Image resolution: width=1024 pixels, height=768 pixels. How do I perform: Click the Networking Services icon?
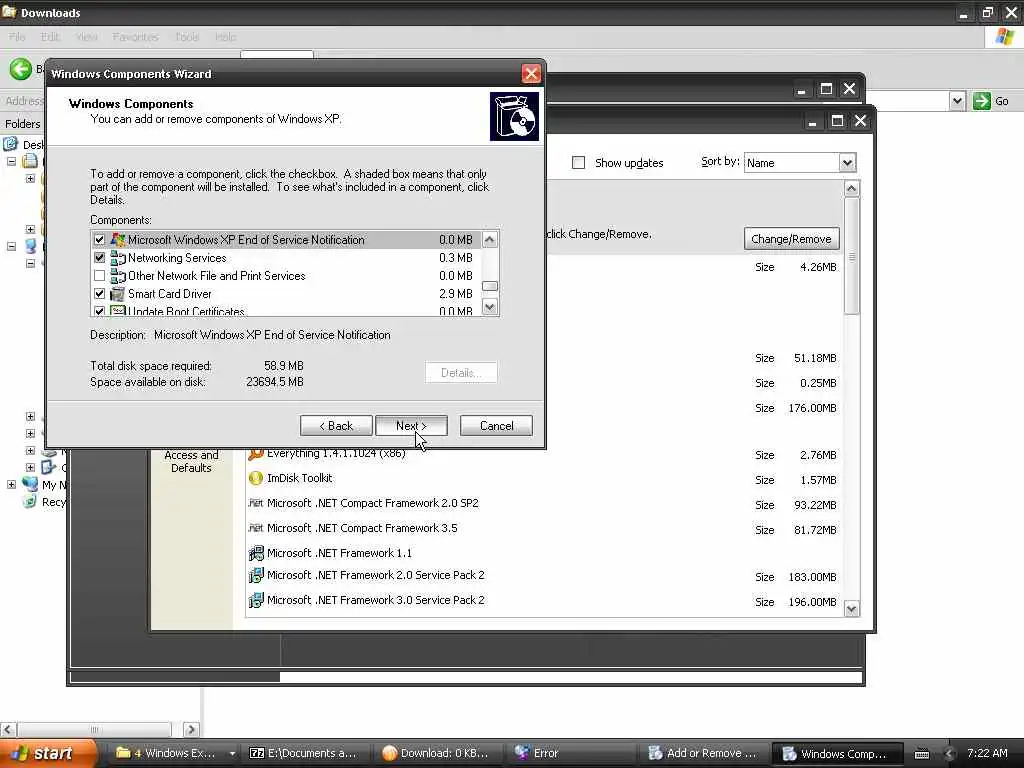pyautogui.click(x=118, y=258)
